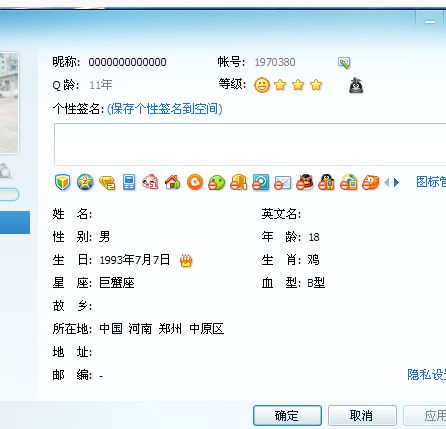Click the envelope mail icon

283,183
